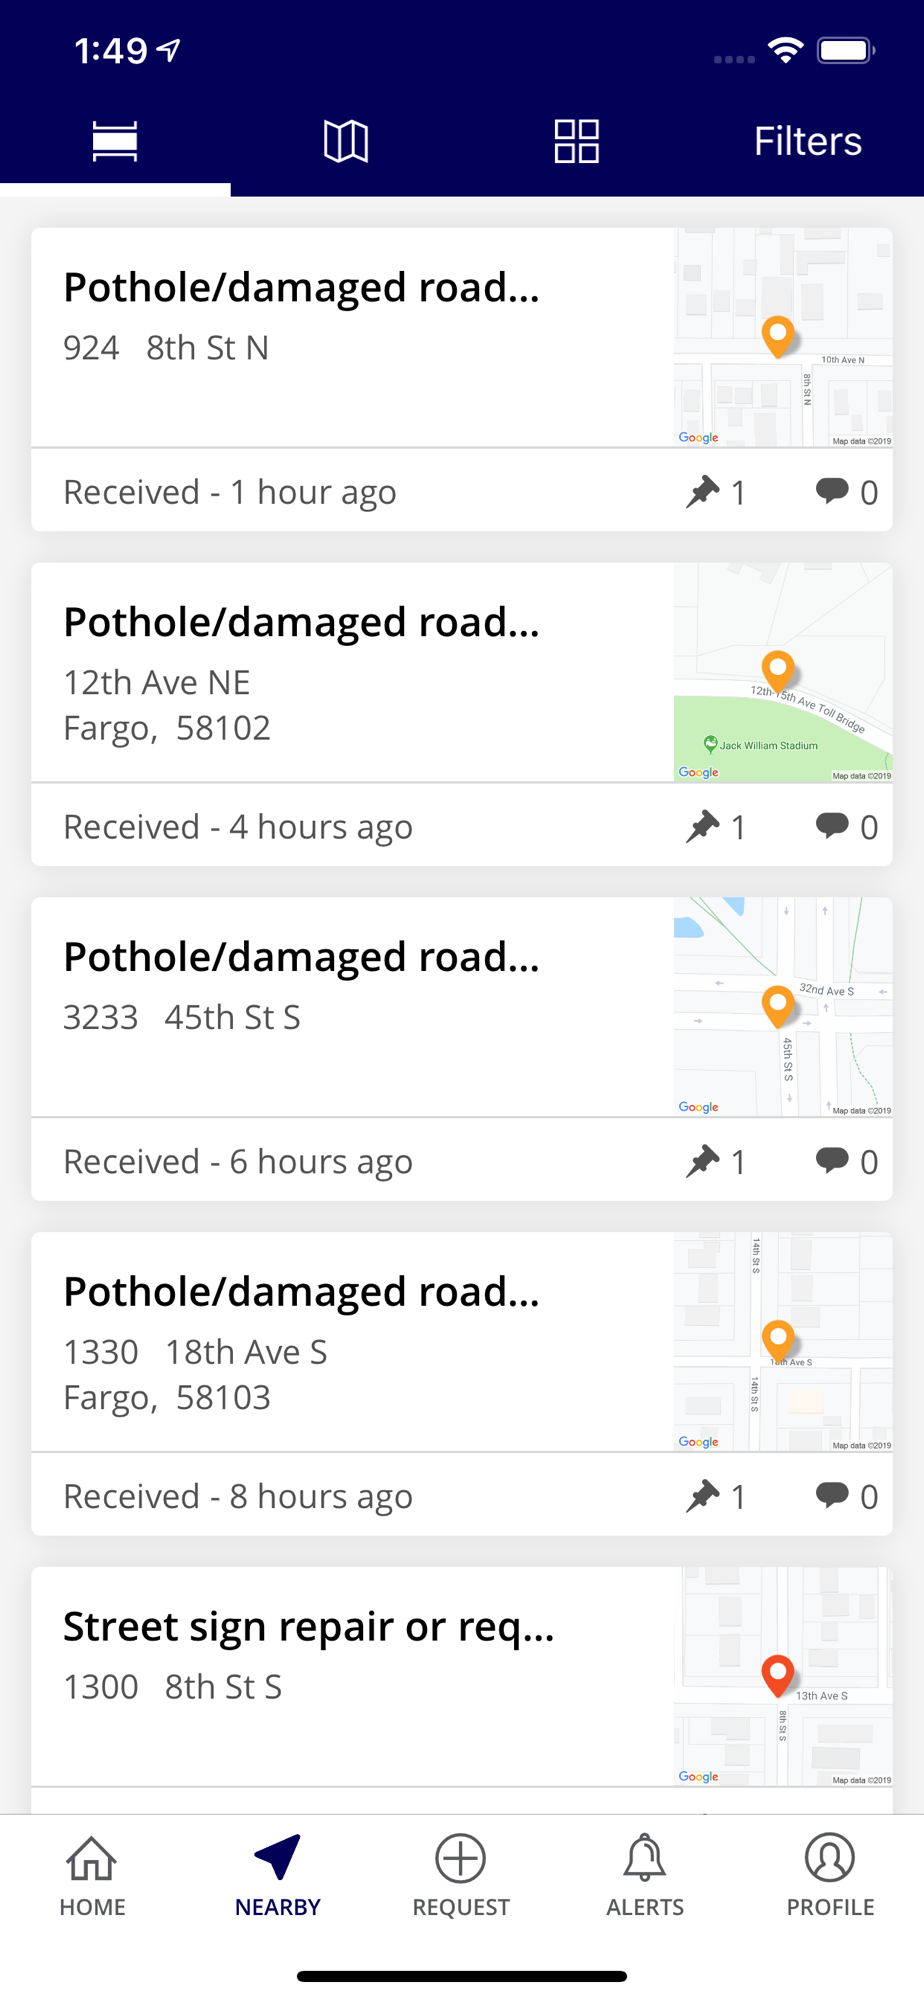This screenshot has height=2000, width=924.
Task: Open map thumbnail for 924 8th St N
Action: (x=783, y=337)
